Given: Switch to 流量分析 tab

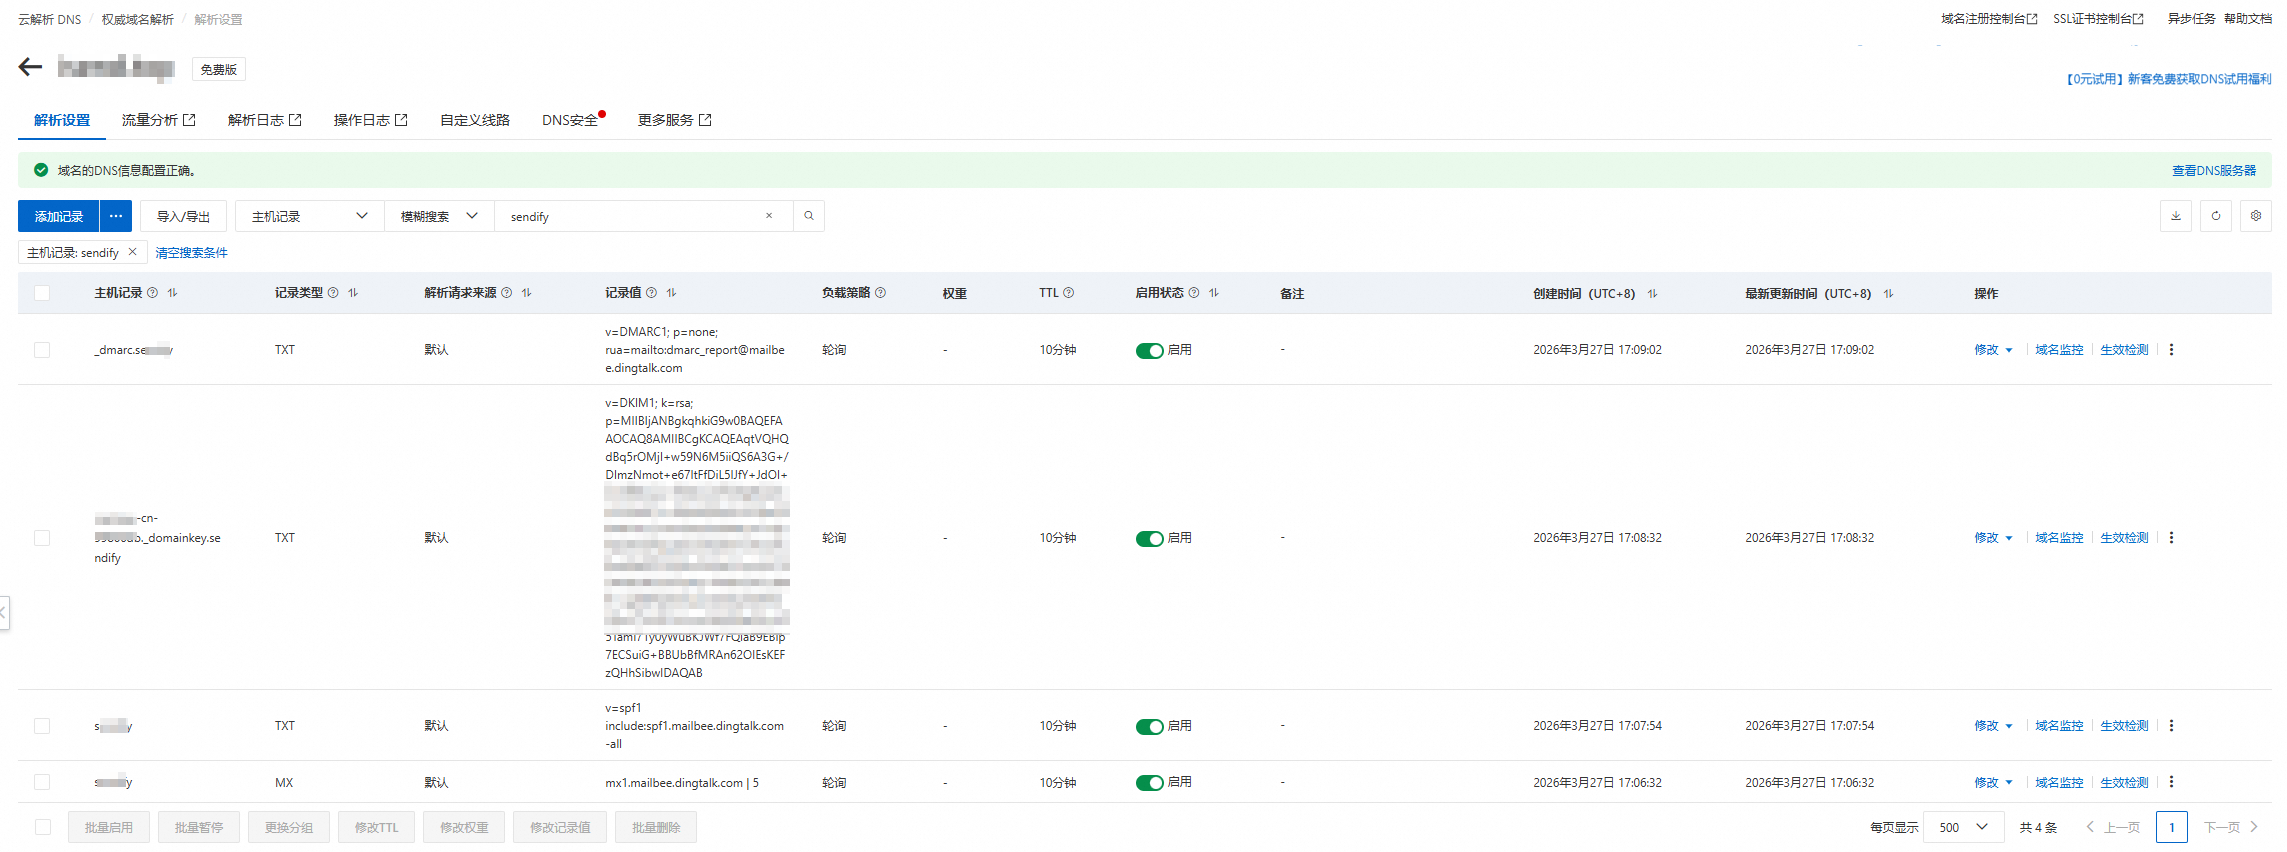Looking at the screenshot, I should [x=159, y=120].
